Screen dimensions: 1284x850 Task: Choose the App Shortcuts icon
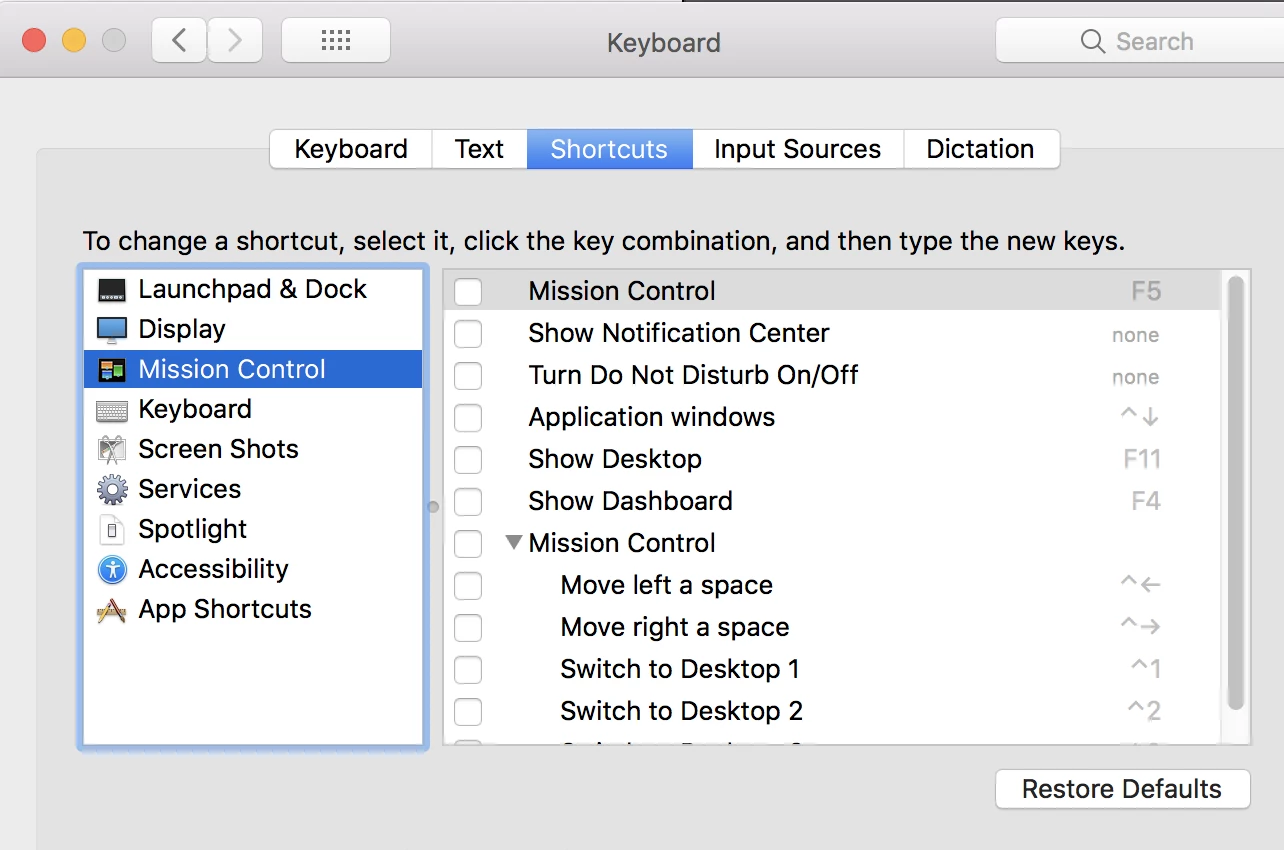(x=112, y=610)
